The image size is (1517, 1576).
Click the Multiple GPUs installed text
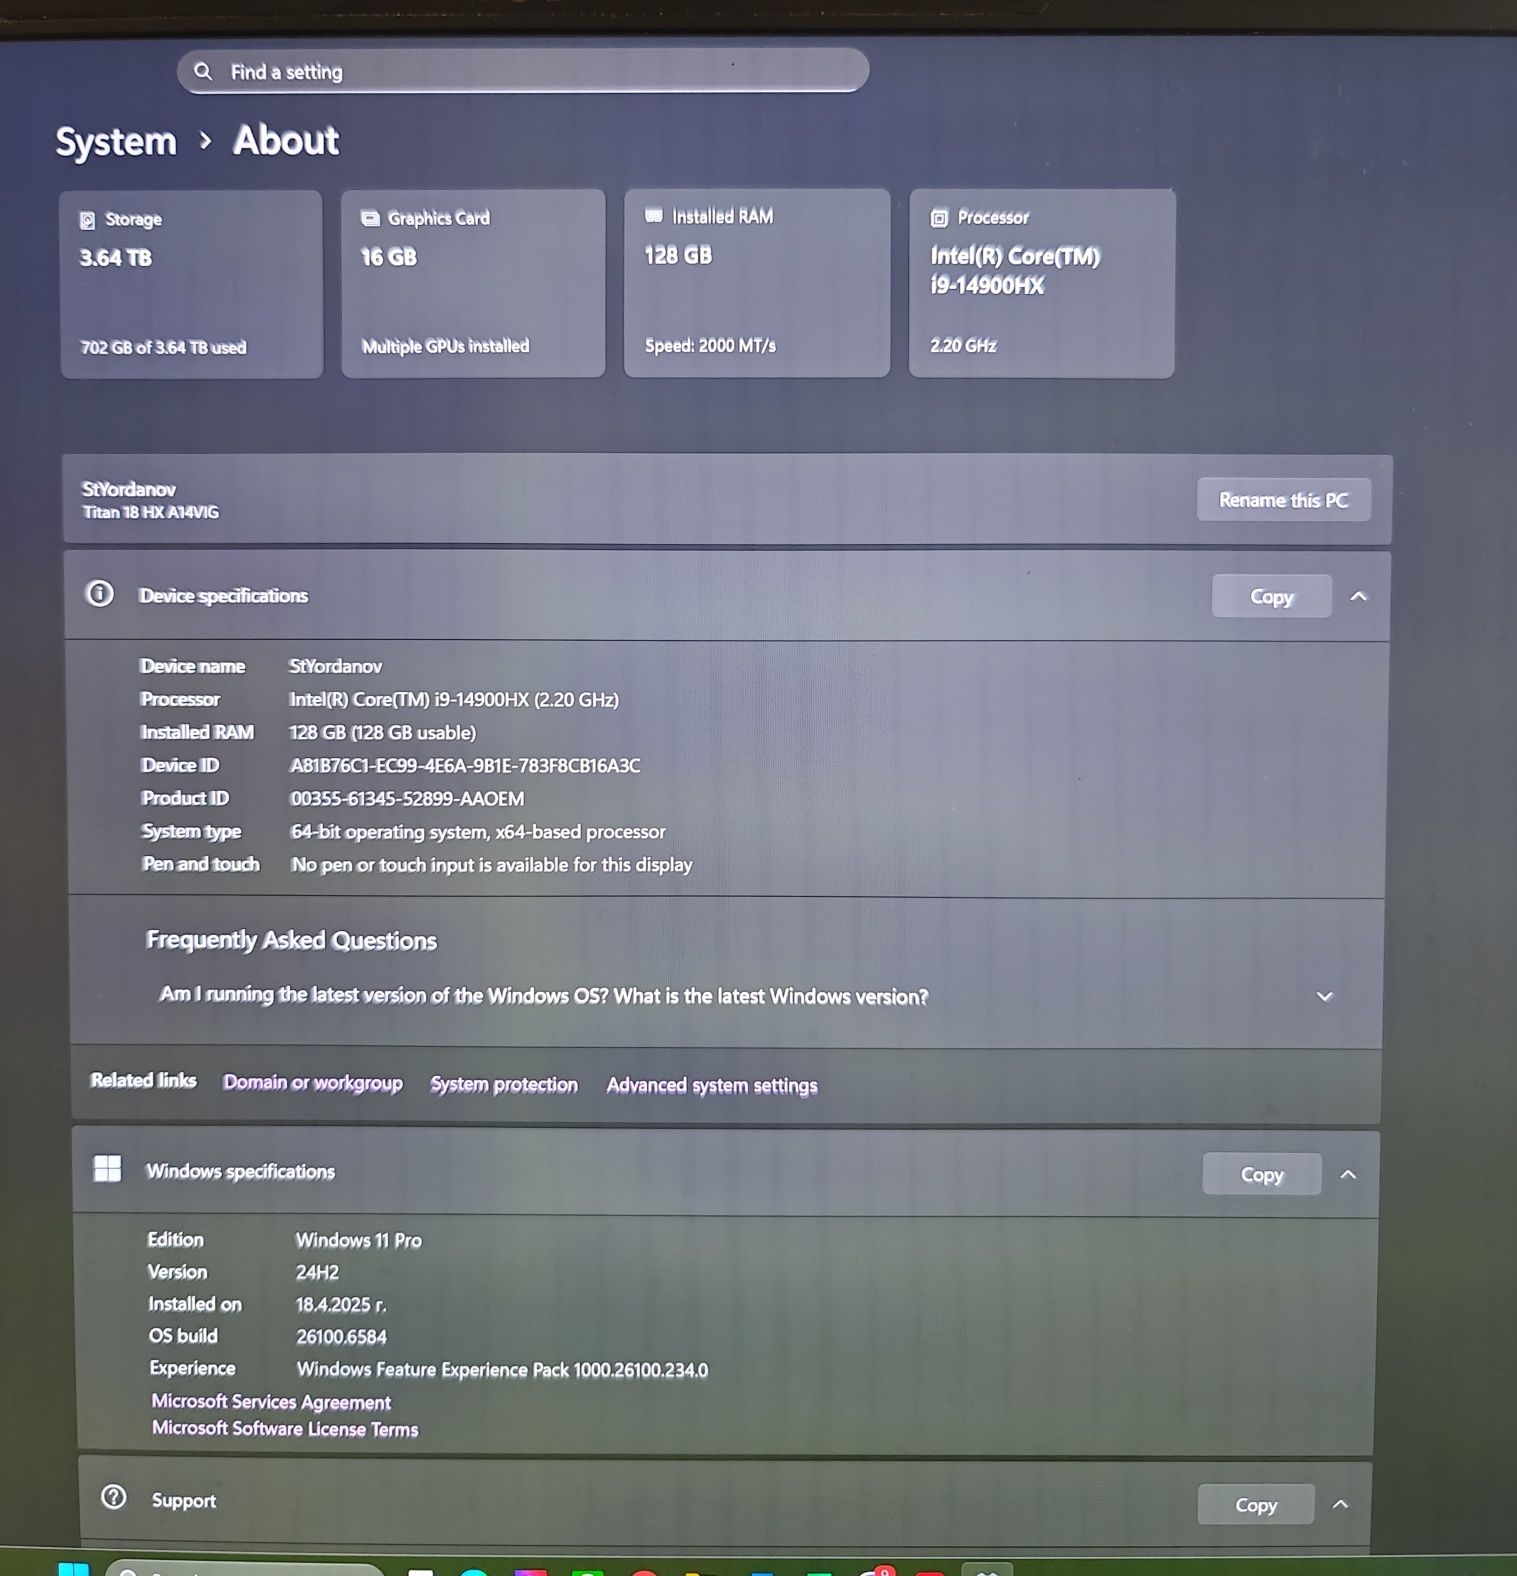click(446, 347)
